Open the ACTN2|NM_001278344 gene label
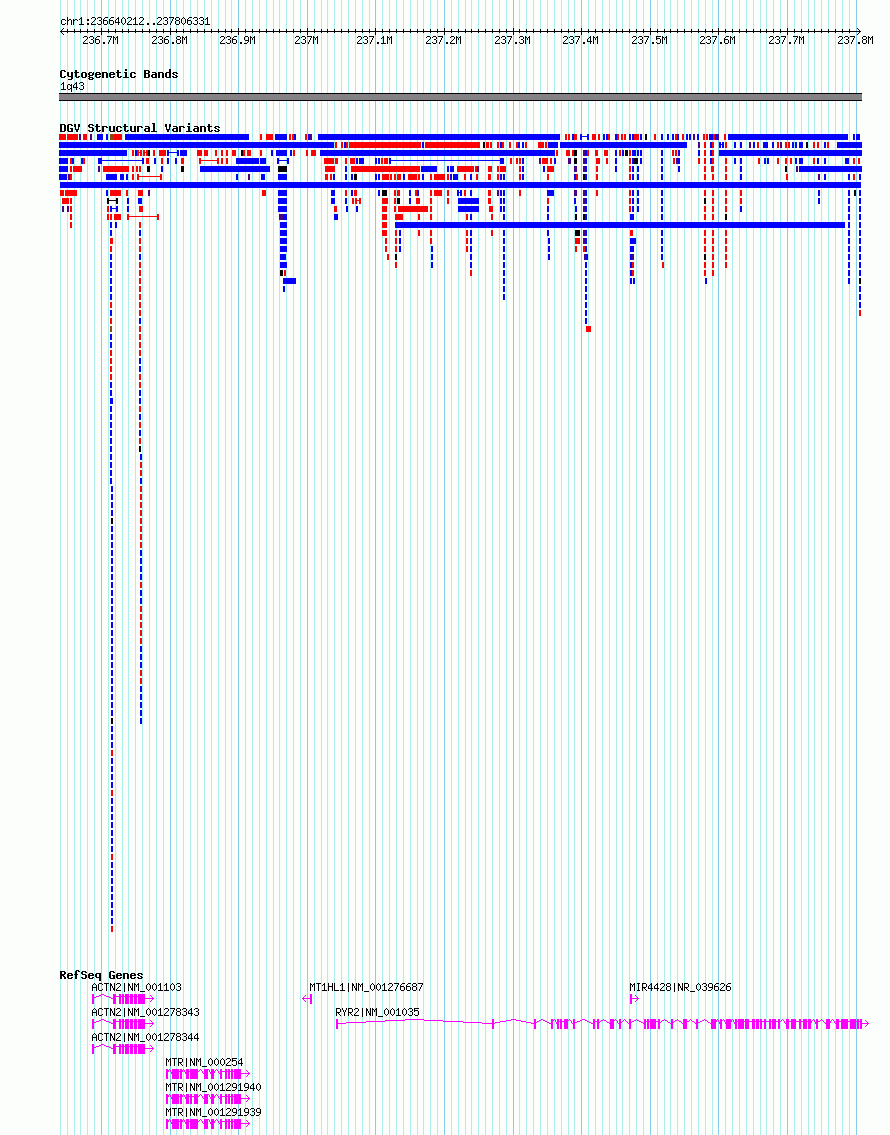Screen dimensions: 890x1135 145,1037
